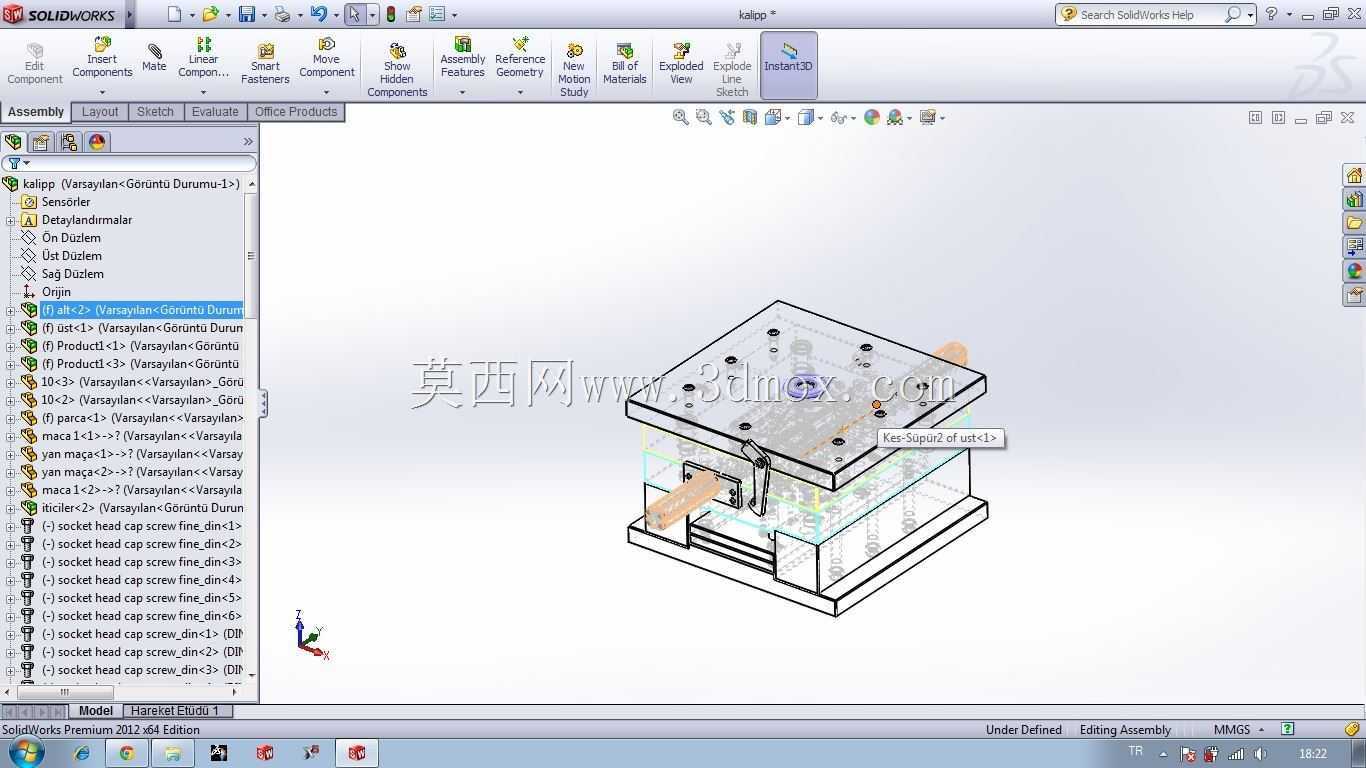Click the feature tree filter field
Screen dimensions: 1366x768
point(129,163)
